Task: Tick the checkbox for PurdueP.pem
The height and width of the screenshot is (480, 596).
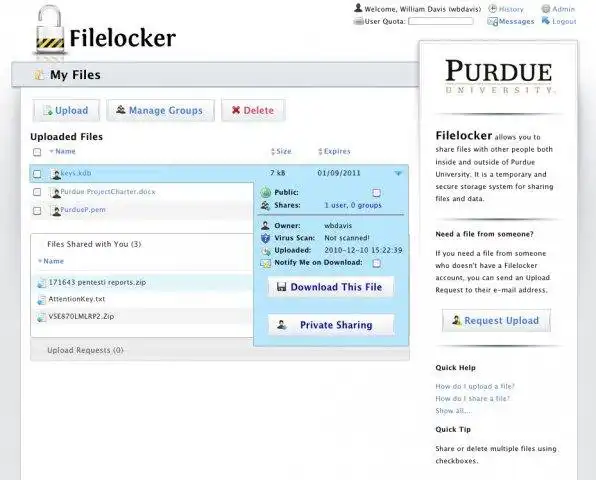Action: [37, 210]
